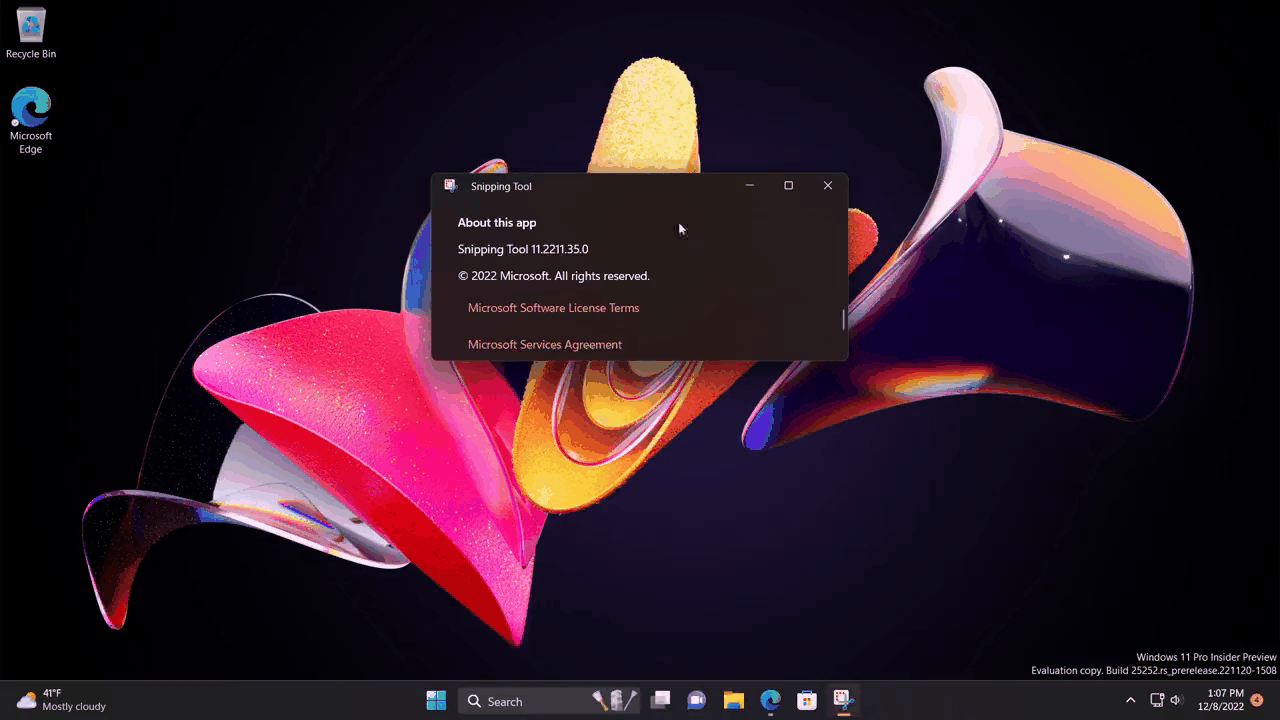Click the 2022 Microsoft copyright text
The image size is (1280, 720).
[554, 276]
